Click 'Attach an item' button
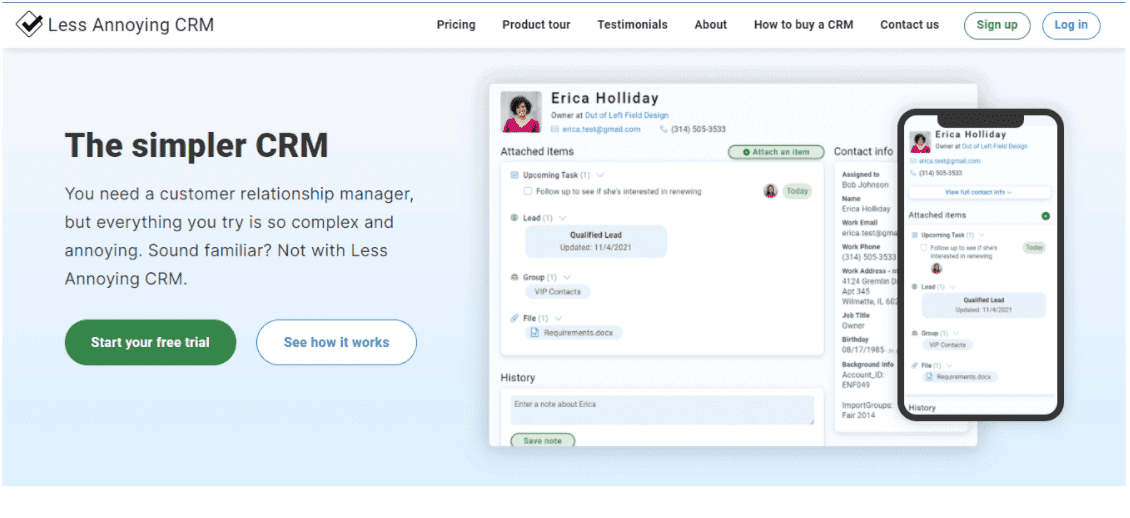Image resolution: width=1130 pixels, height=518 pixels. 775,152
